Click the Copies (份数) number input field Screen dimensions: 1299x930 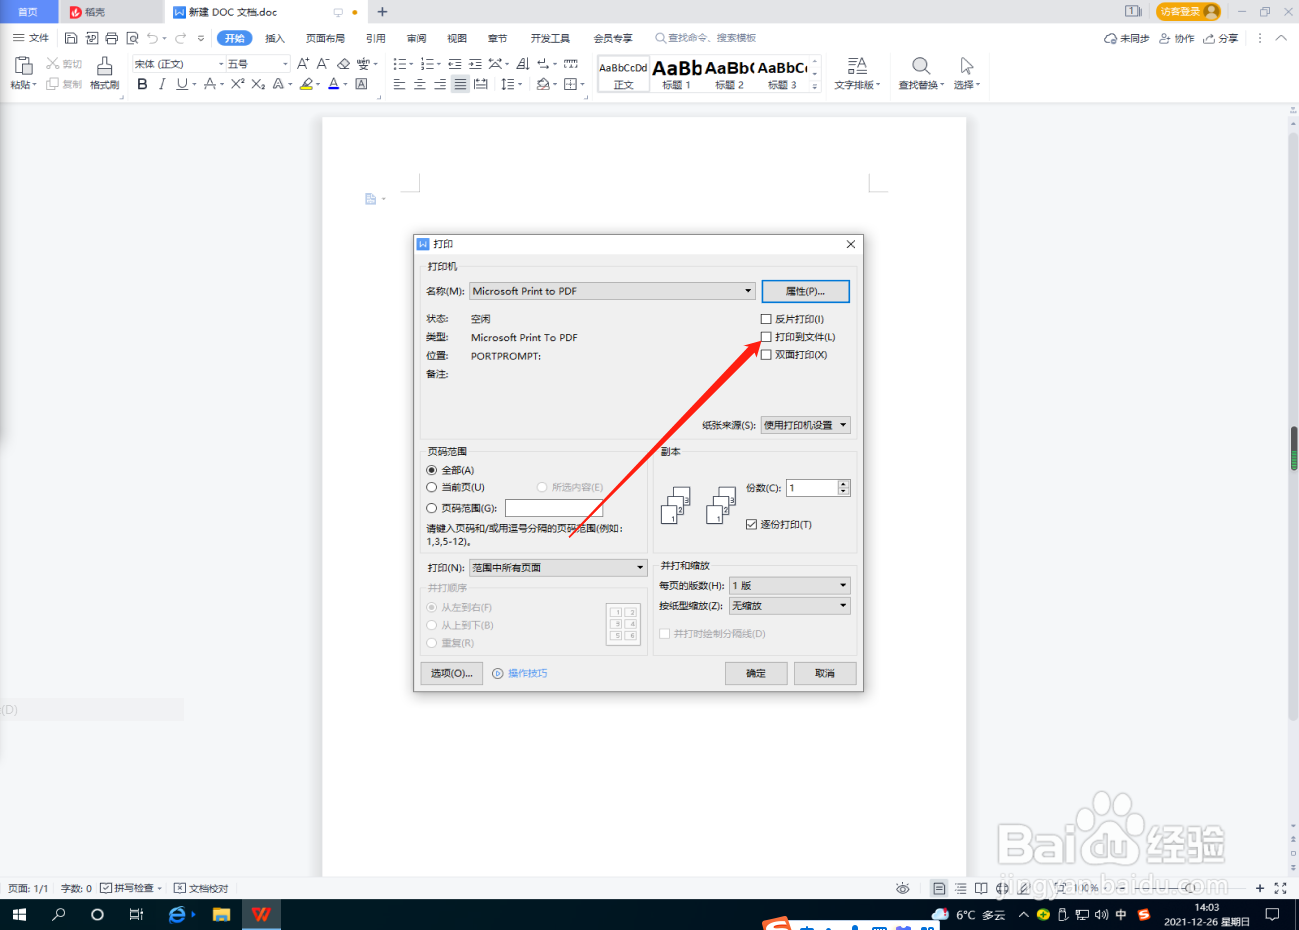[x=812, y=488]
